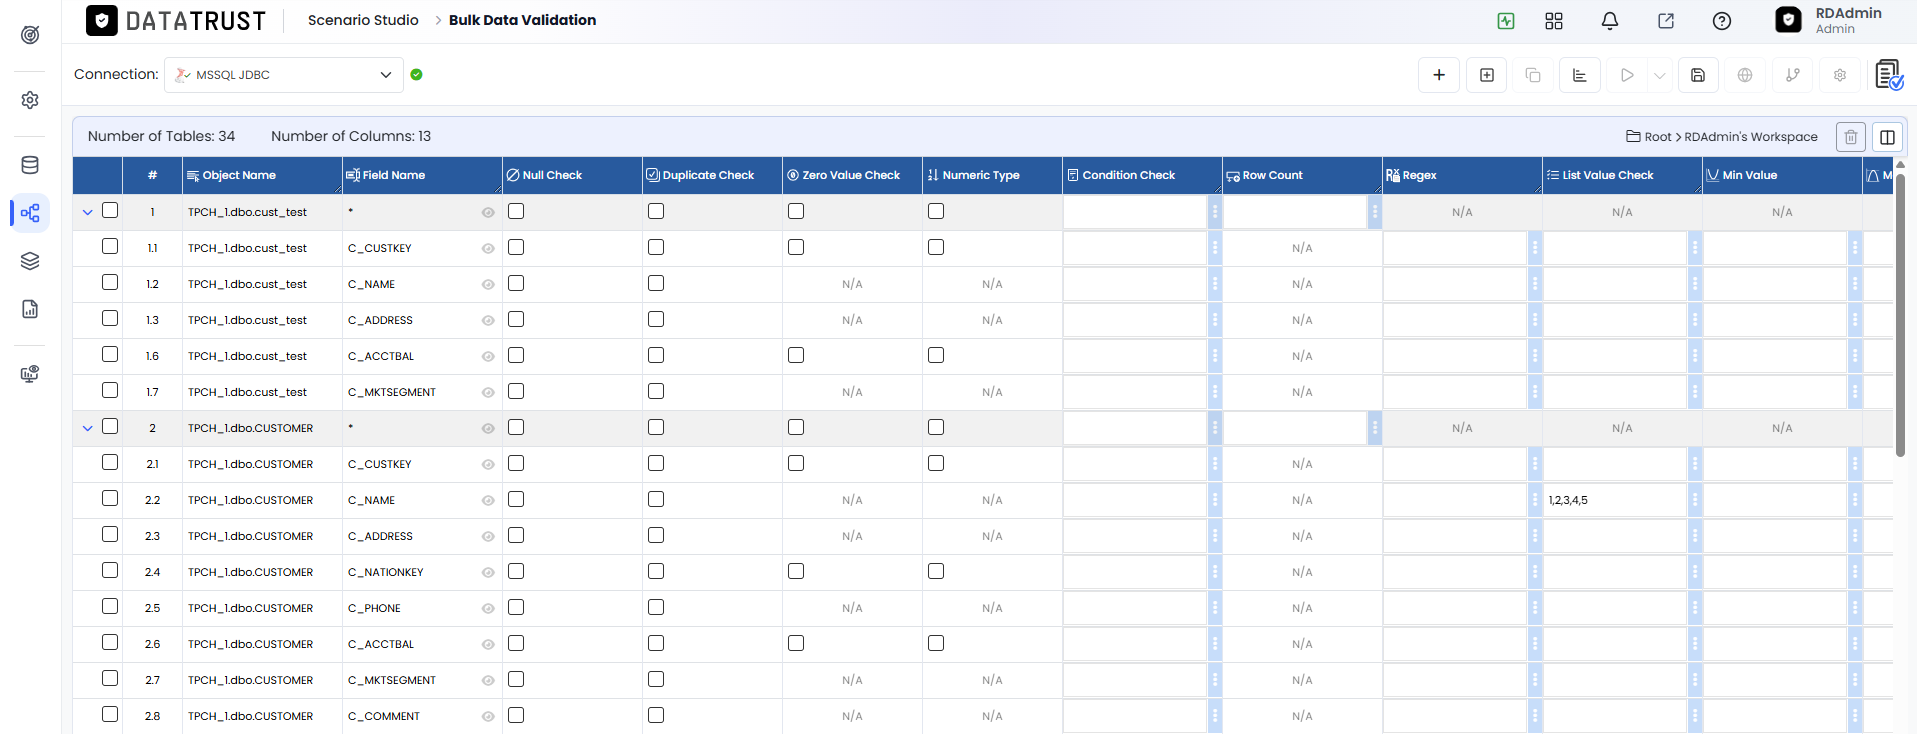Open the target icon in left sidebar

(30, 35)
